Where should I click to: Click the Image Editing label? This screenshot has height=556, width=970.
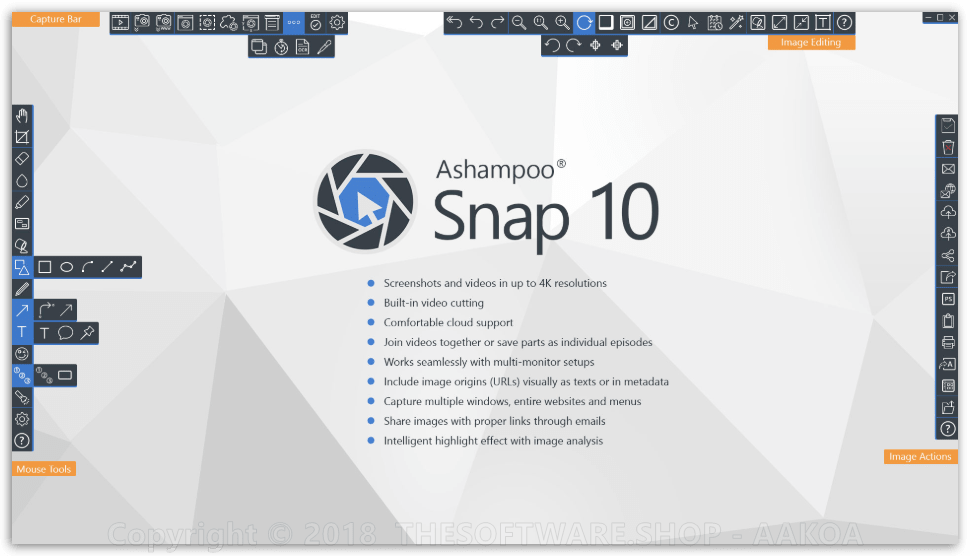click(x=811, y=42)
